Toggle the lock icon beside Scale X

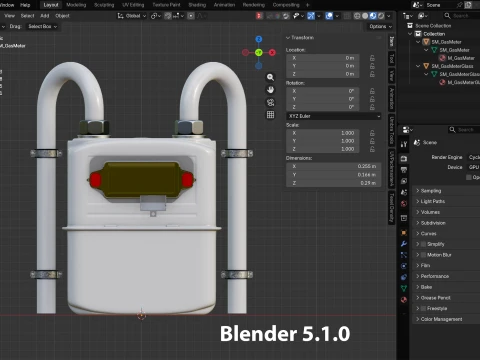(372, 133)
